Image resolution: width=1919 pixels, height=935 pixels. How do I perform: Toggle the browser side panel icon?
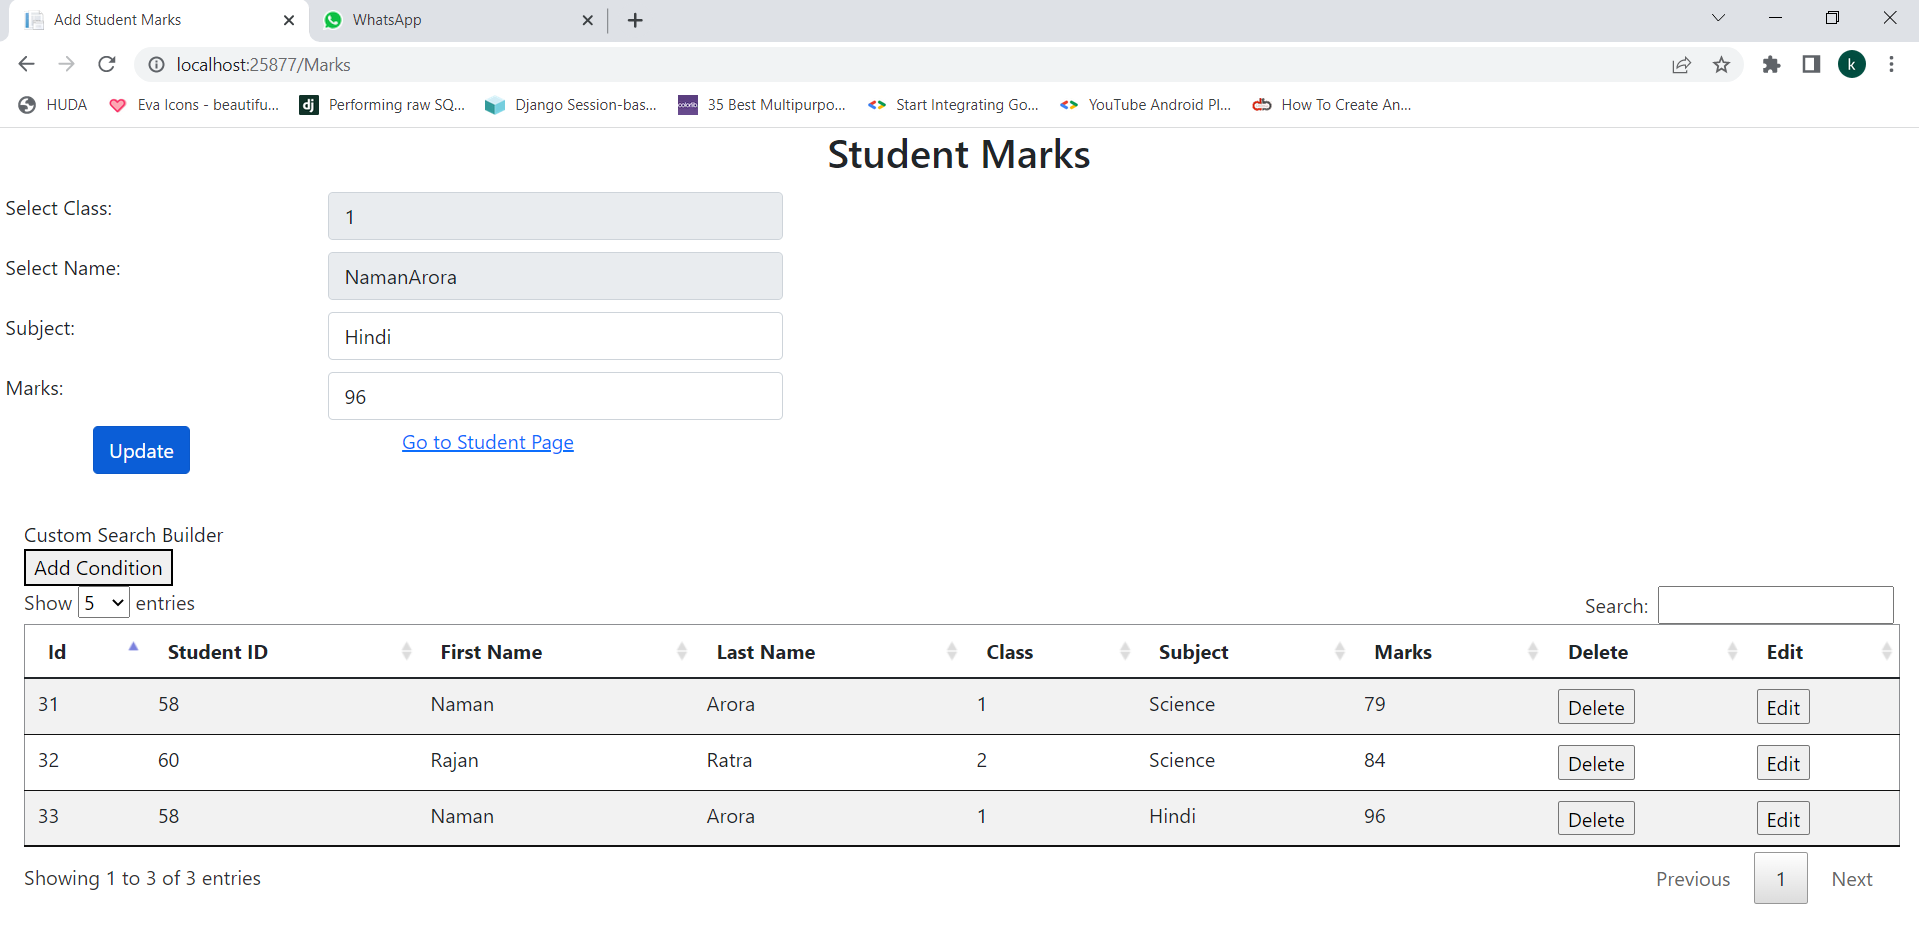[x=1811, y=64]
